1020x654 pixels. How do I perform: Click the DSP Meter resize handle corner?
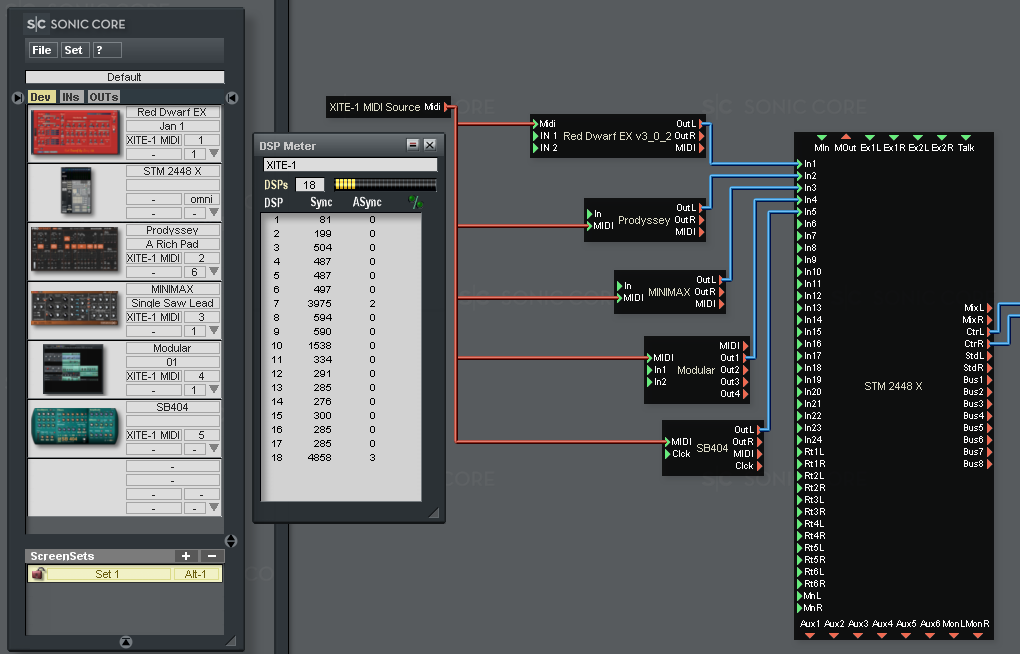point(434,513)
